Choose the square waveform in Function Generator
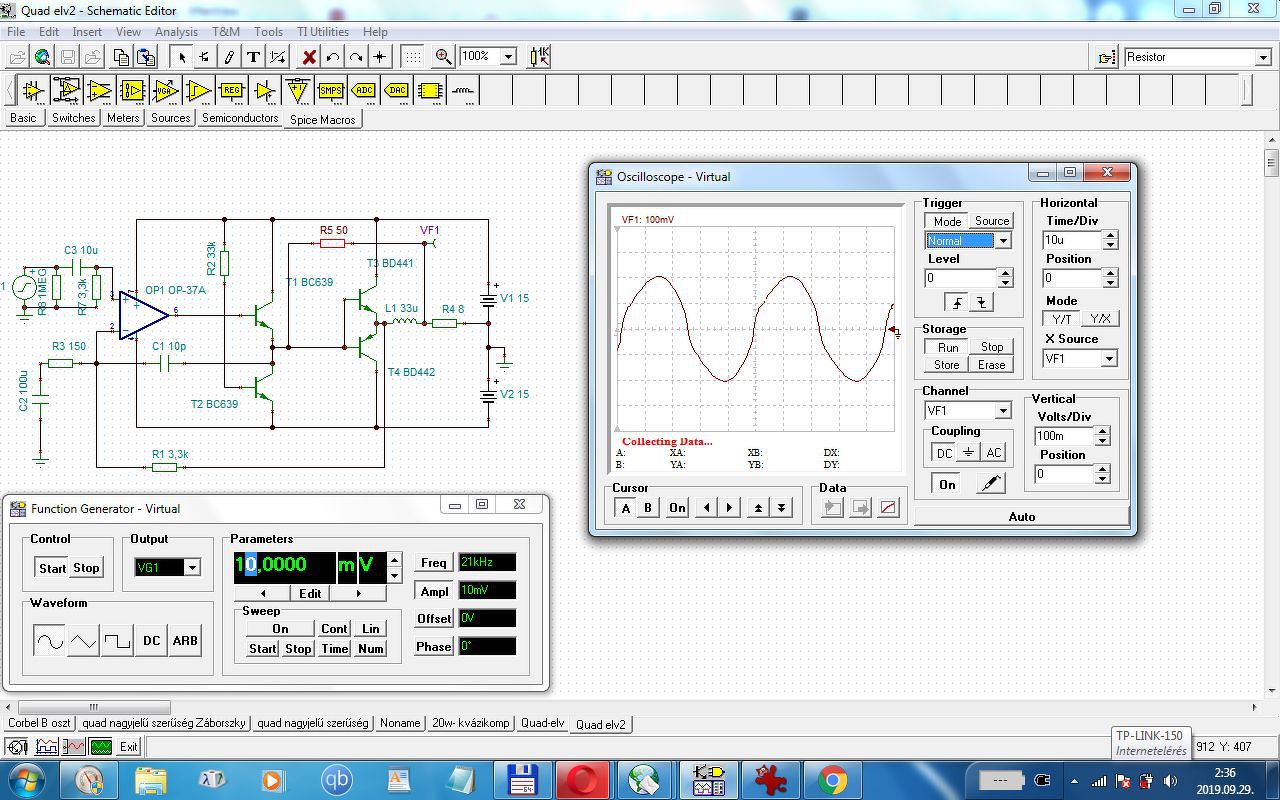This screenshot has height=800, width=1280. point(117,641)
